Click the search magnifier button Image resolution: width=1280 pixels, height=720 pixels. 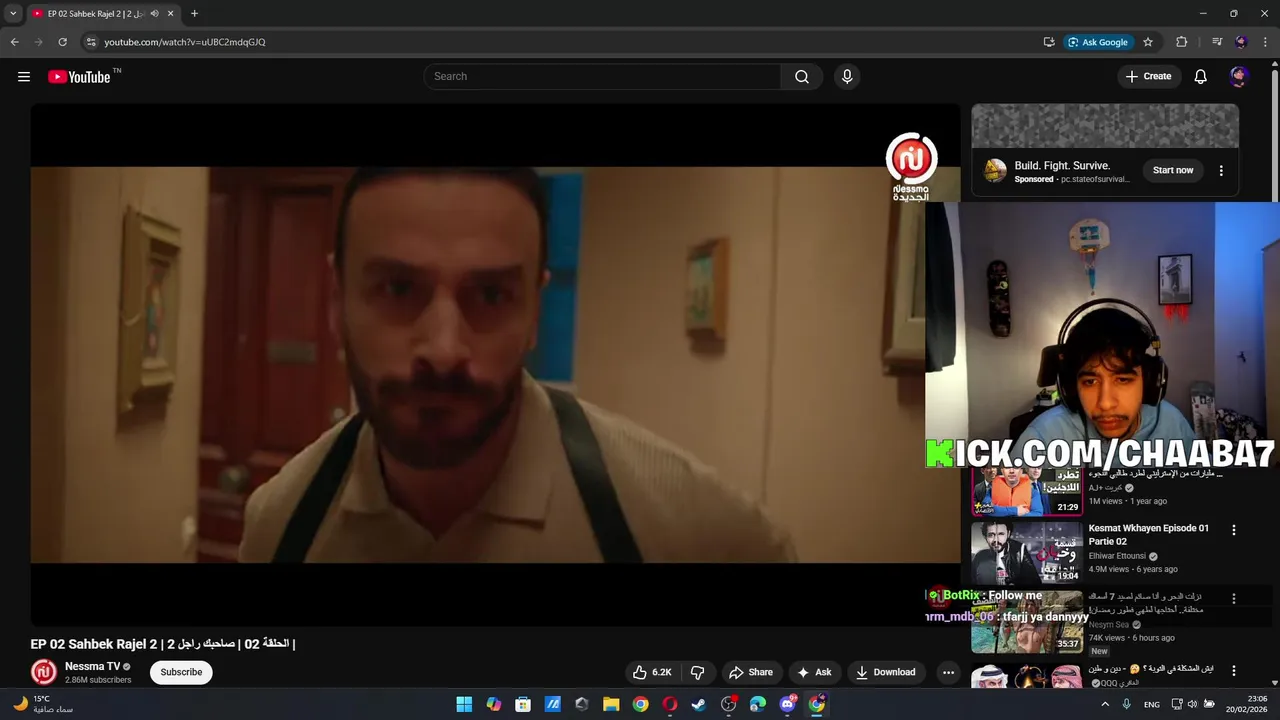tap(802, 76)
